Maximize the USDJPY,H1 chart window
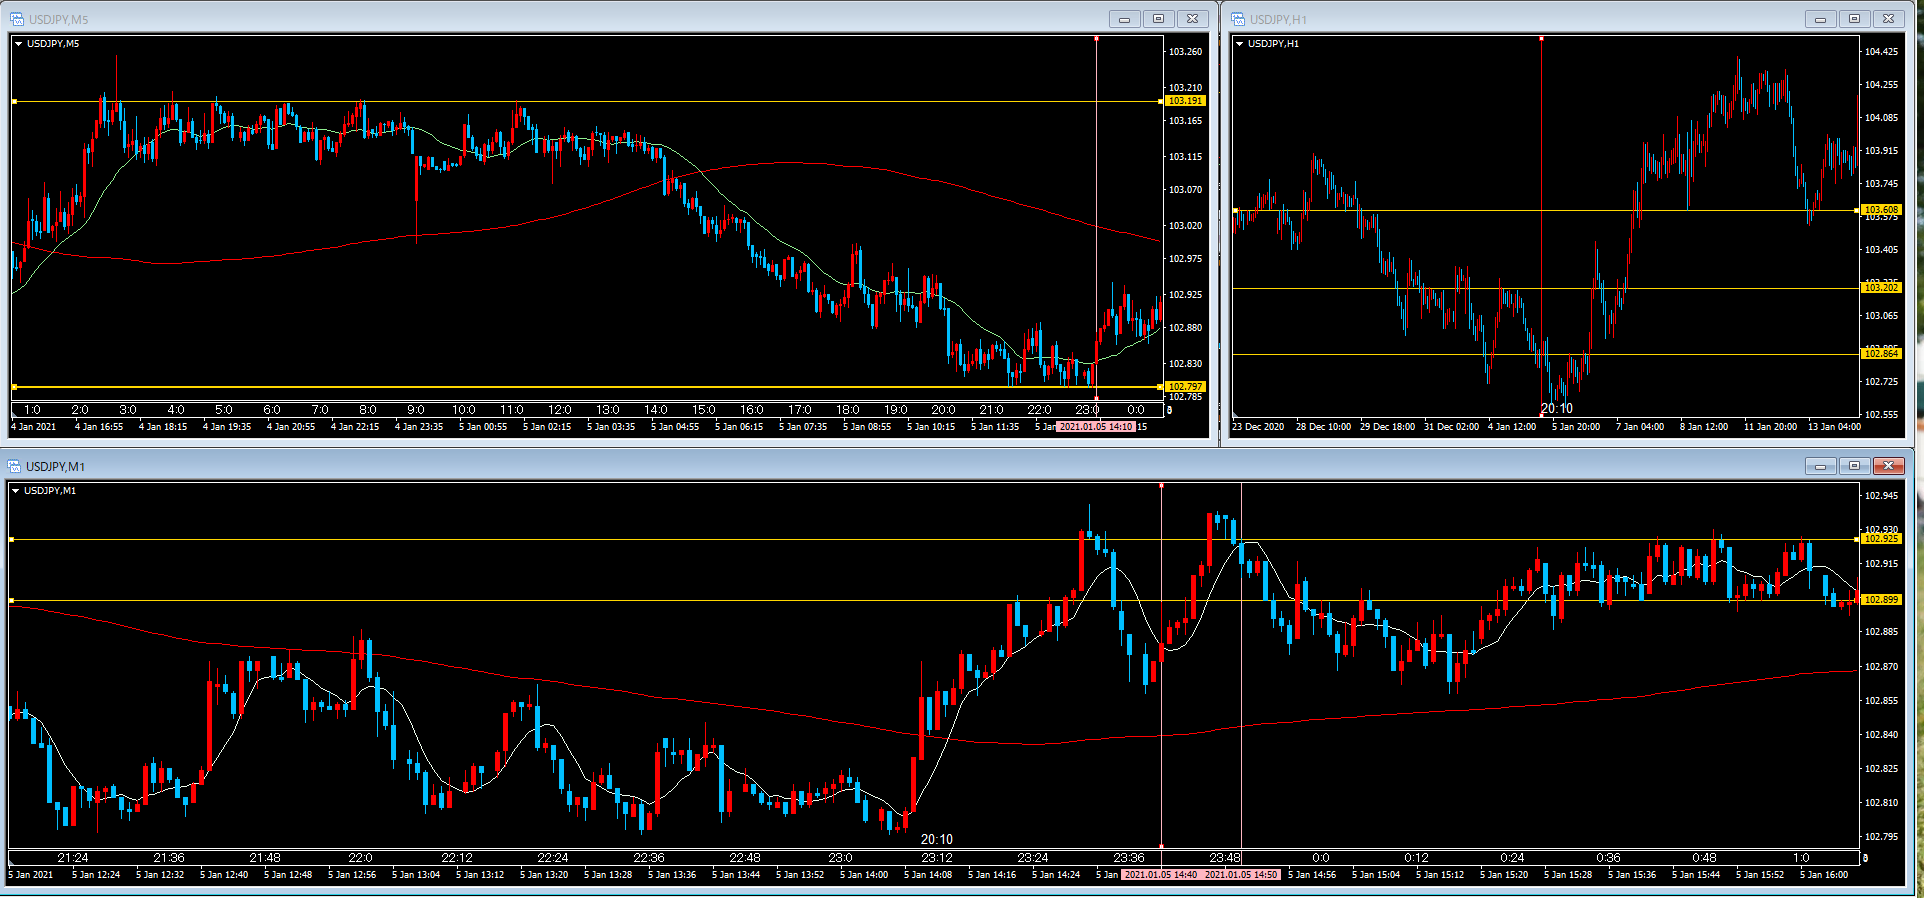The image size is (1924, 898). tap(1854, 19)
